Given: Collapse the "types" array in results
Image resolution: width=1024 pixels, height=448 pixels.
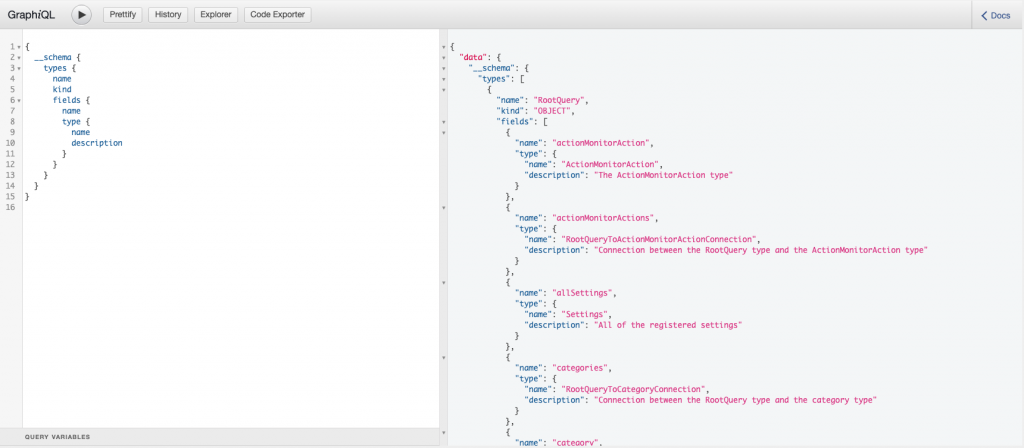Looking at the screenshot, I should (443, 79).
